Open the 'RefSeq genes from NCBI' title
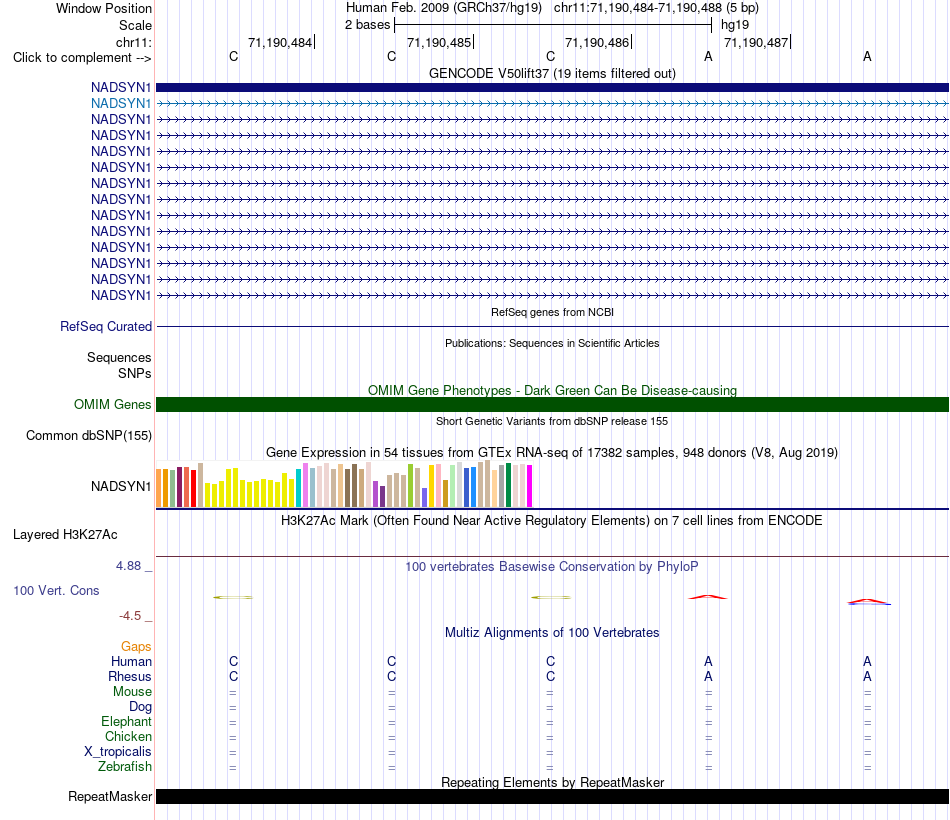 552,312
